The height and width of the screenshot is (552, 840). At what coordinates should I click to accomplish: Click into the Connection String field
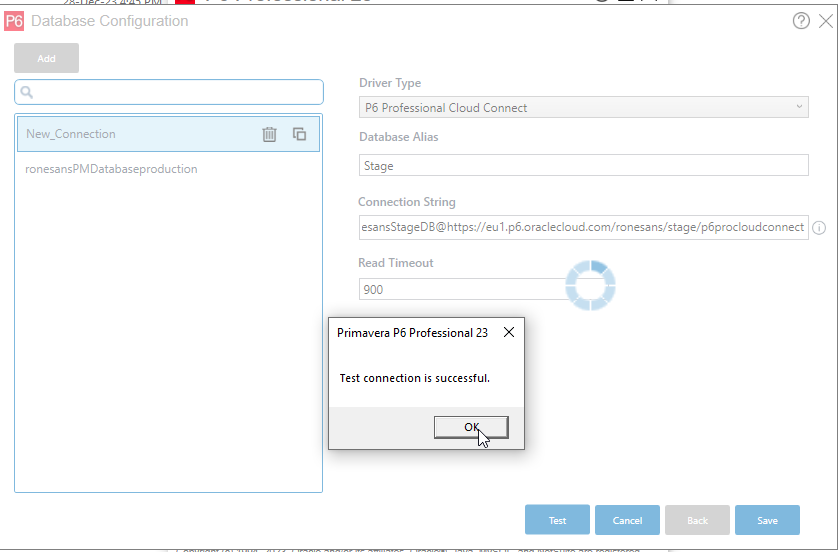click(583, 227)
